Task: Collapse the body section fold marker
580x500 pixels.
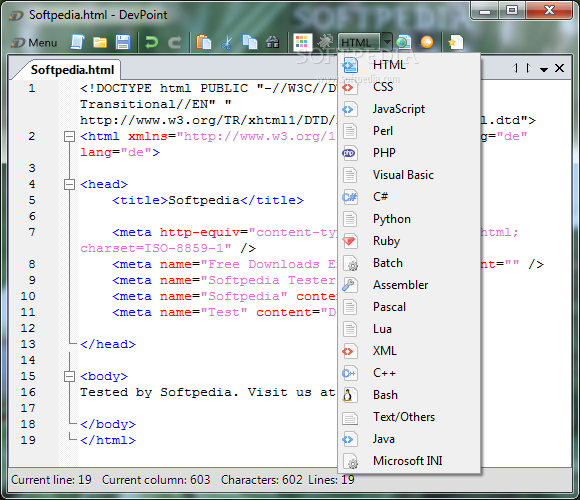Action: [x=69, y=376]
